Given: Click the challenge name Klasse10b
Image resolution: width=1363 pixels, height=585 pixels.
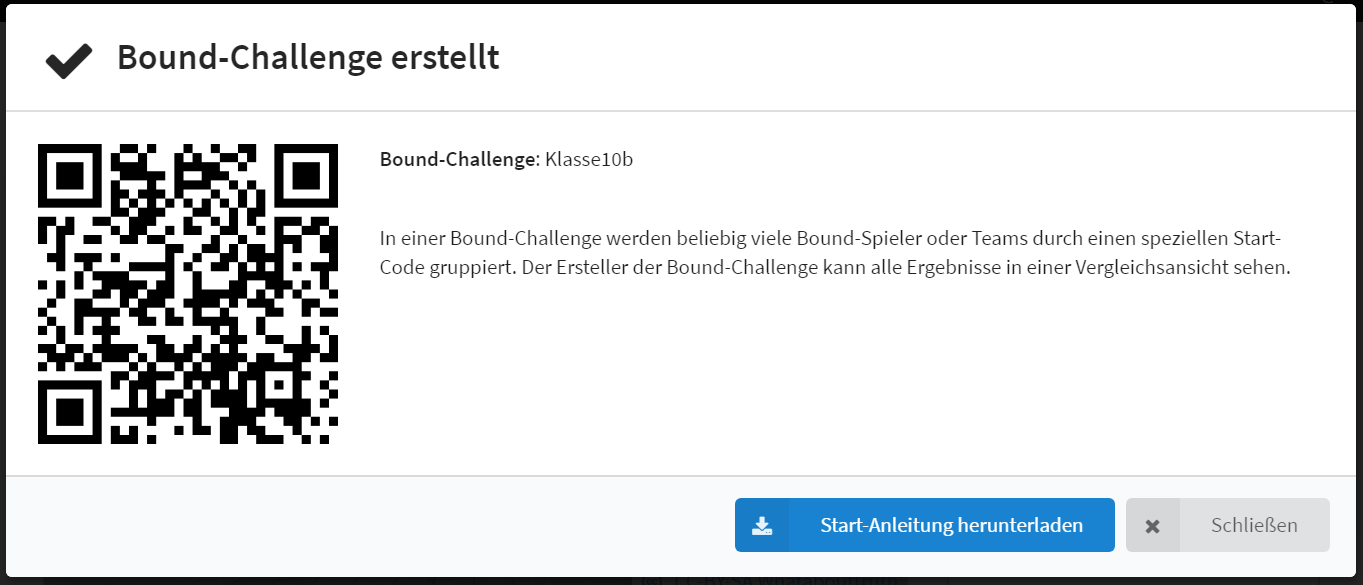Looking at the screenshot, I should (589, 160).
